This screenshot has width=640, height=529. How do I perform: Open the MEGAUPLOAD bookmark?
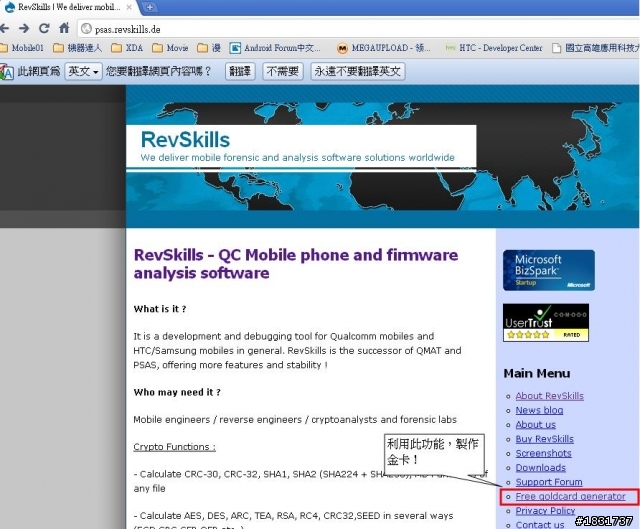point(384,48)
